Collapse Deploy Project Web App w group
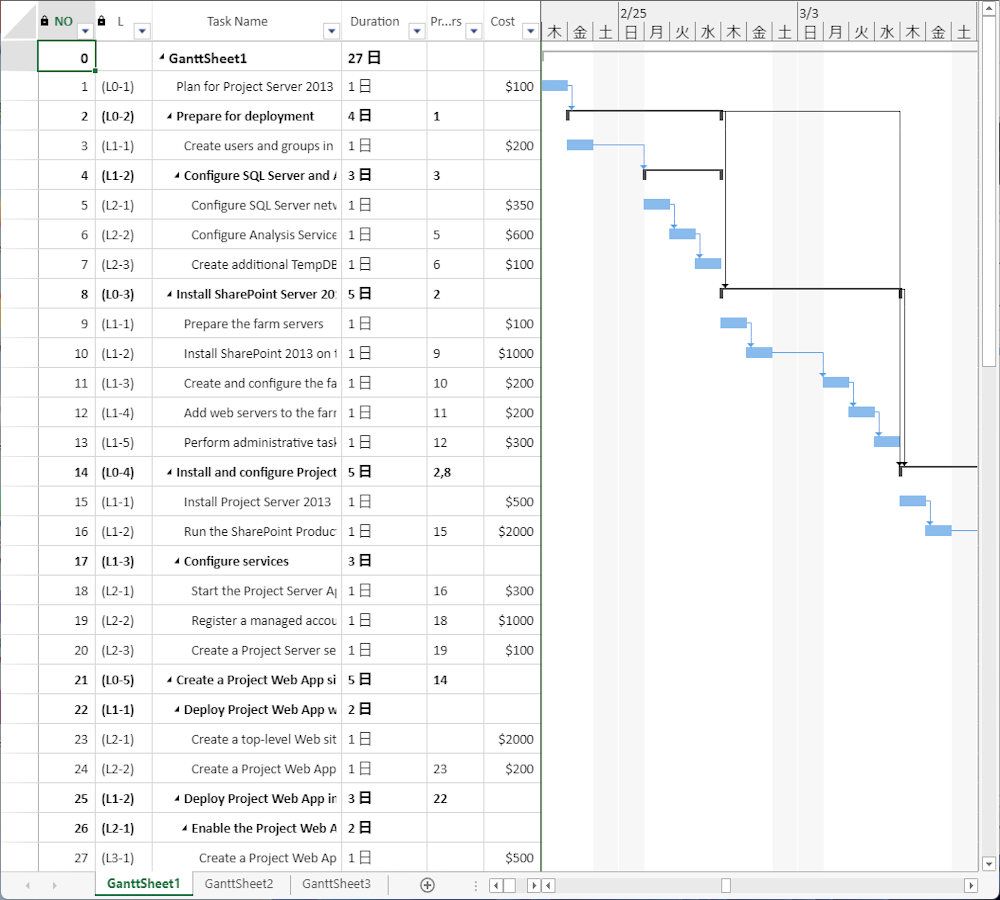Viewport: 1000px width, 900px height. click(x=177, y=709)
